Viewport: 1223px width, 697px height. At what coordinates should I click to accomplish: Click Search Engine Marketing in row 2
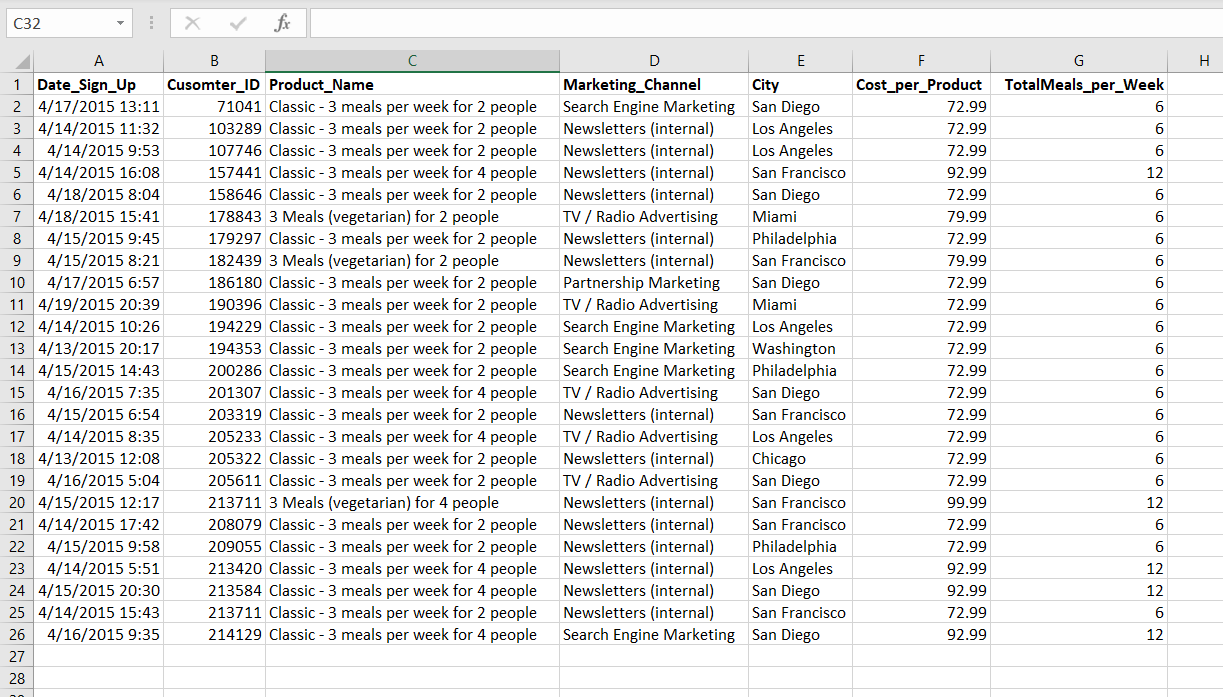[654, 107]
